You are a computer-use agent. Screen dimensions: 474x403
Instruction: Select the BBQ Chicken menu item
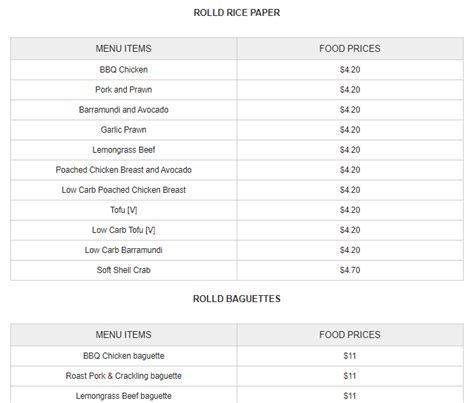pos(124,70)
